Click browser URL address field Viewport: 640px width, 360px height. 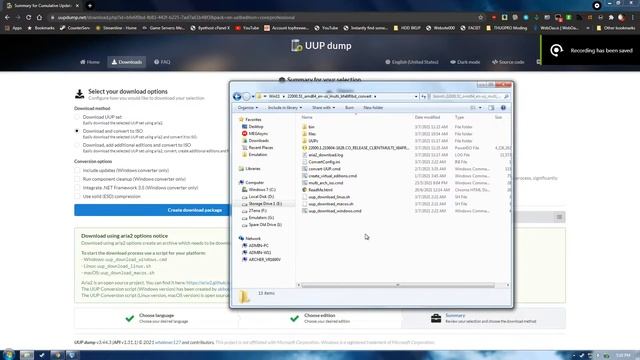[261, 18]
